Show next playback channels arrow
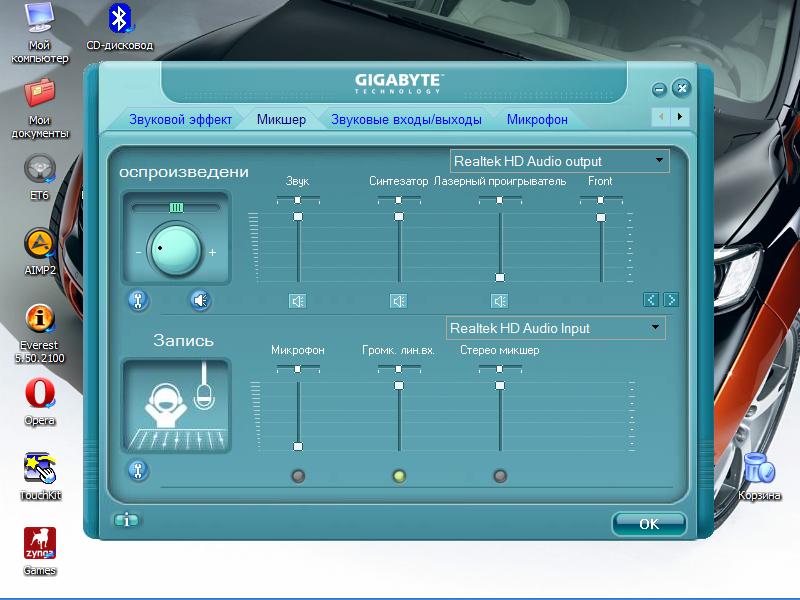Screen dimensions: 800x600 tap(671, 299)
